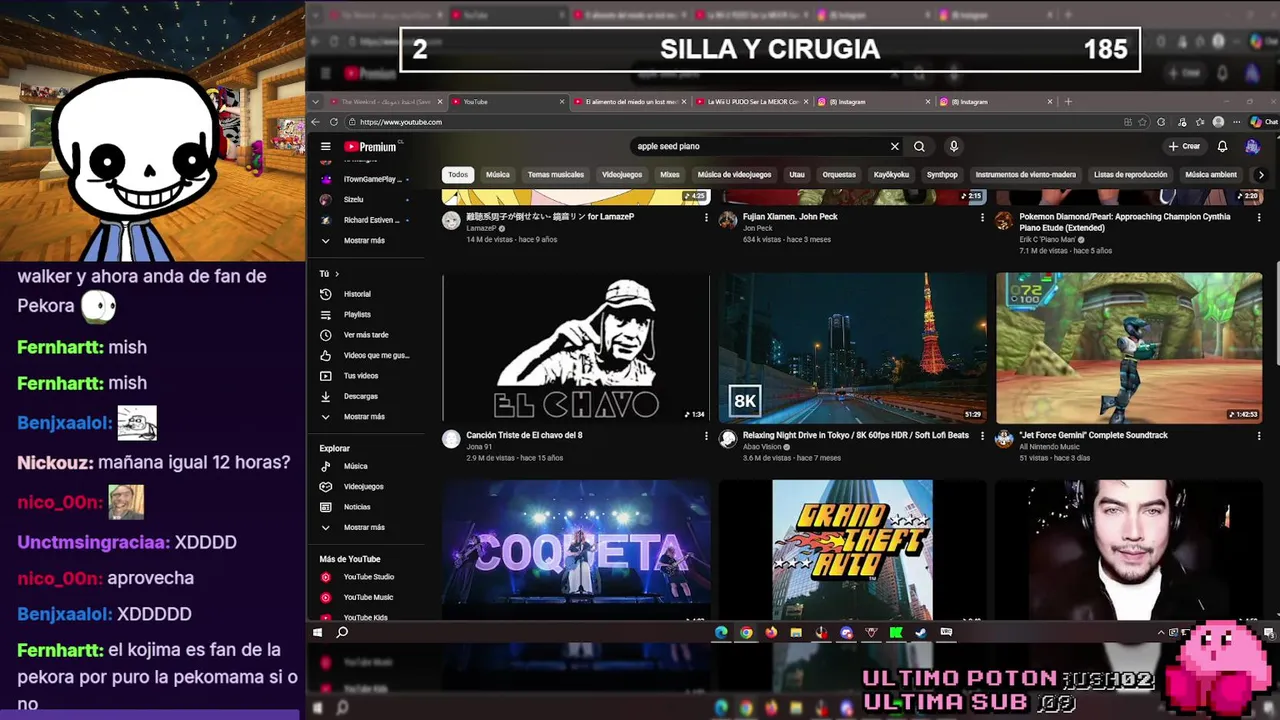
Task: Open the YouTube hamburger guide menu
Action: (325, 146)
